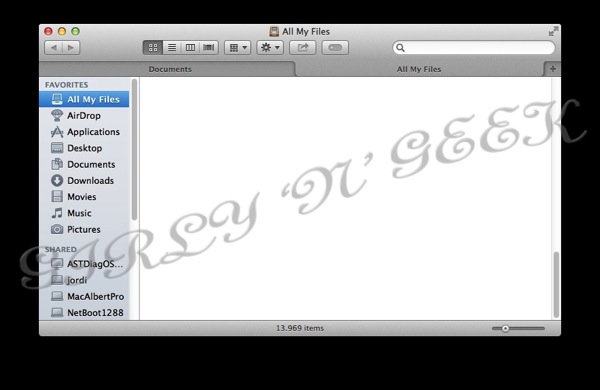Click the SHARED section header
Screen dimensions: 600x390
pos(61,250)
